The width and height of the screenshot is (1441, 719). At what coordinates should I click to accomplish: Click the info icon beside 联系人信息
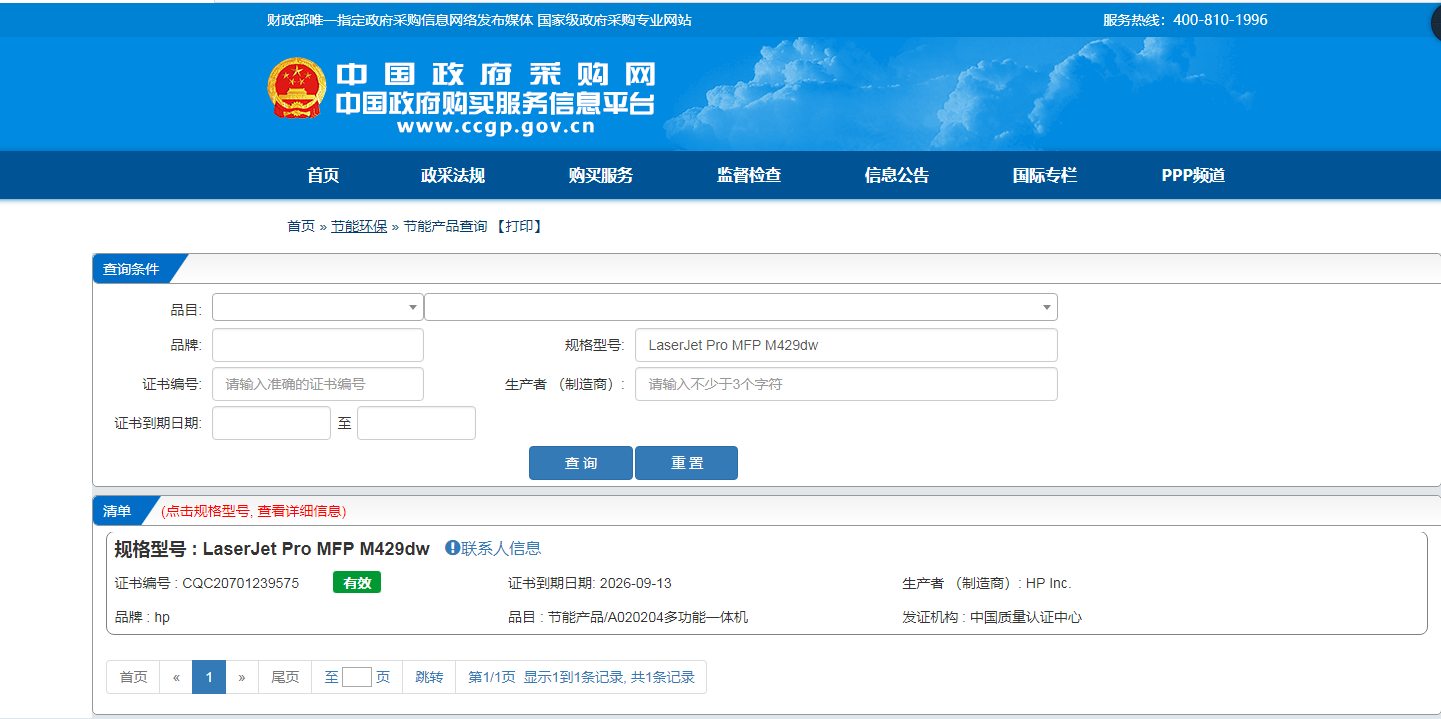(x=452, y=548)
